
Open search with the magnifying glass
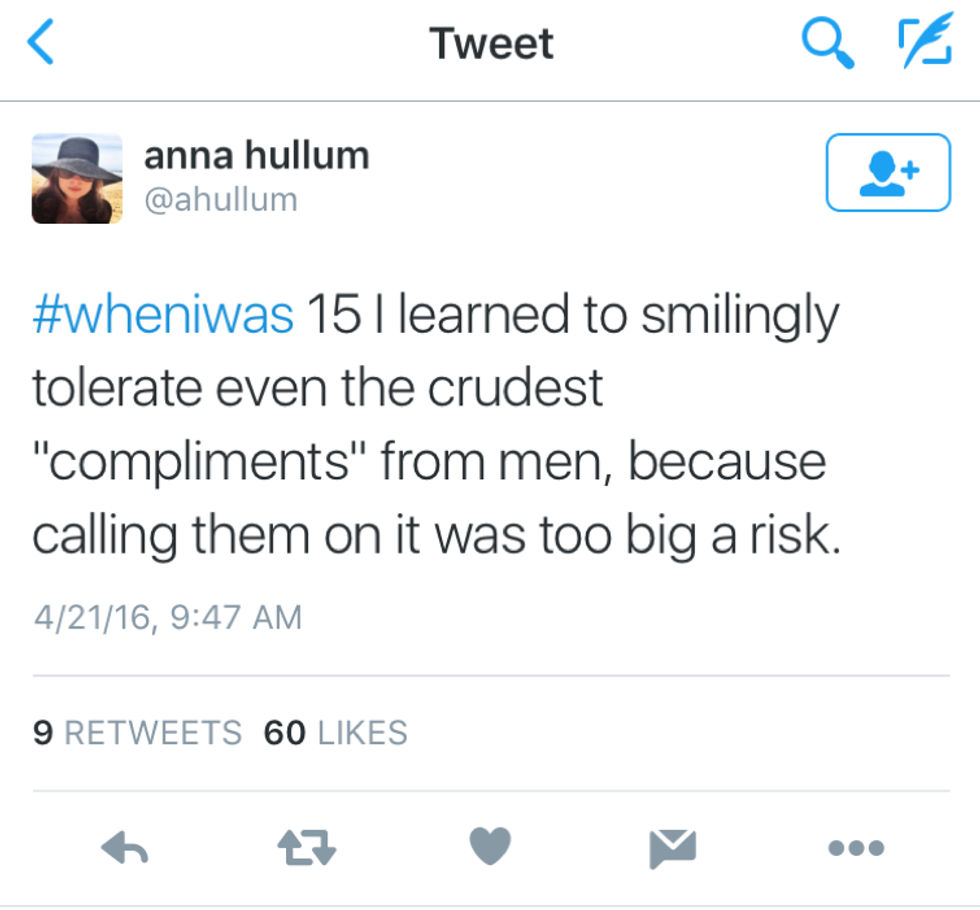pos(828,44)
